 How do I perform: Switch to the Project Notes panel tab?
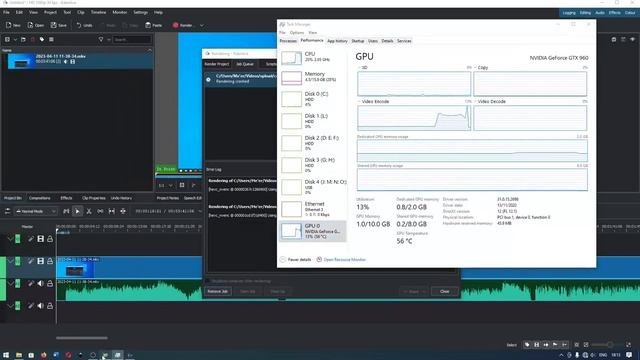pos(168,198)
